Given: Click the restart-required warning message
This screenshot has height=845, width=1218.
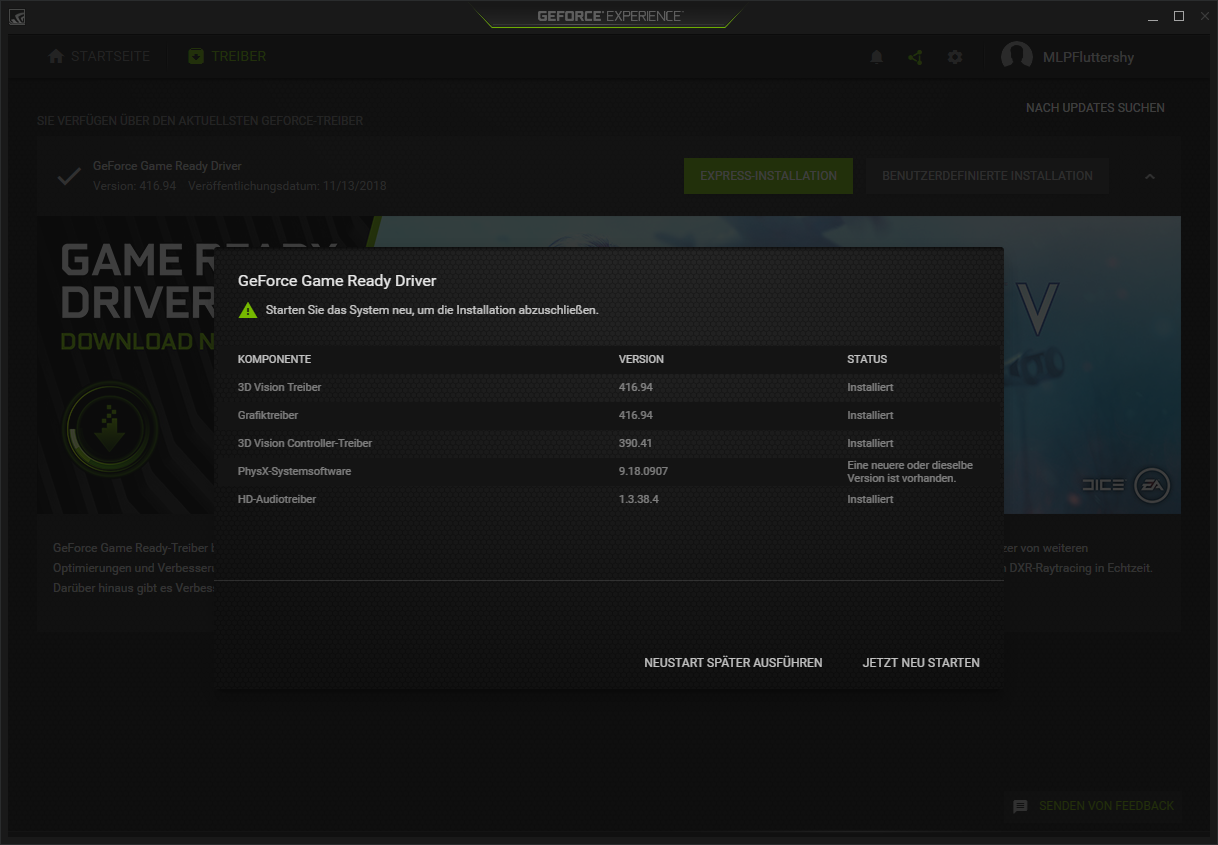Looking at the screenshot, I should [432, 310].
